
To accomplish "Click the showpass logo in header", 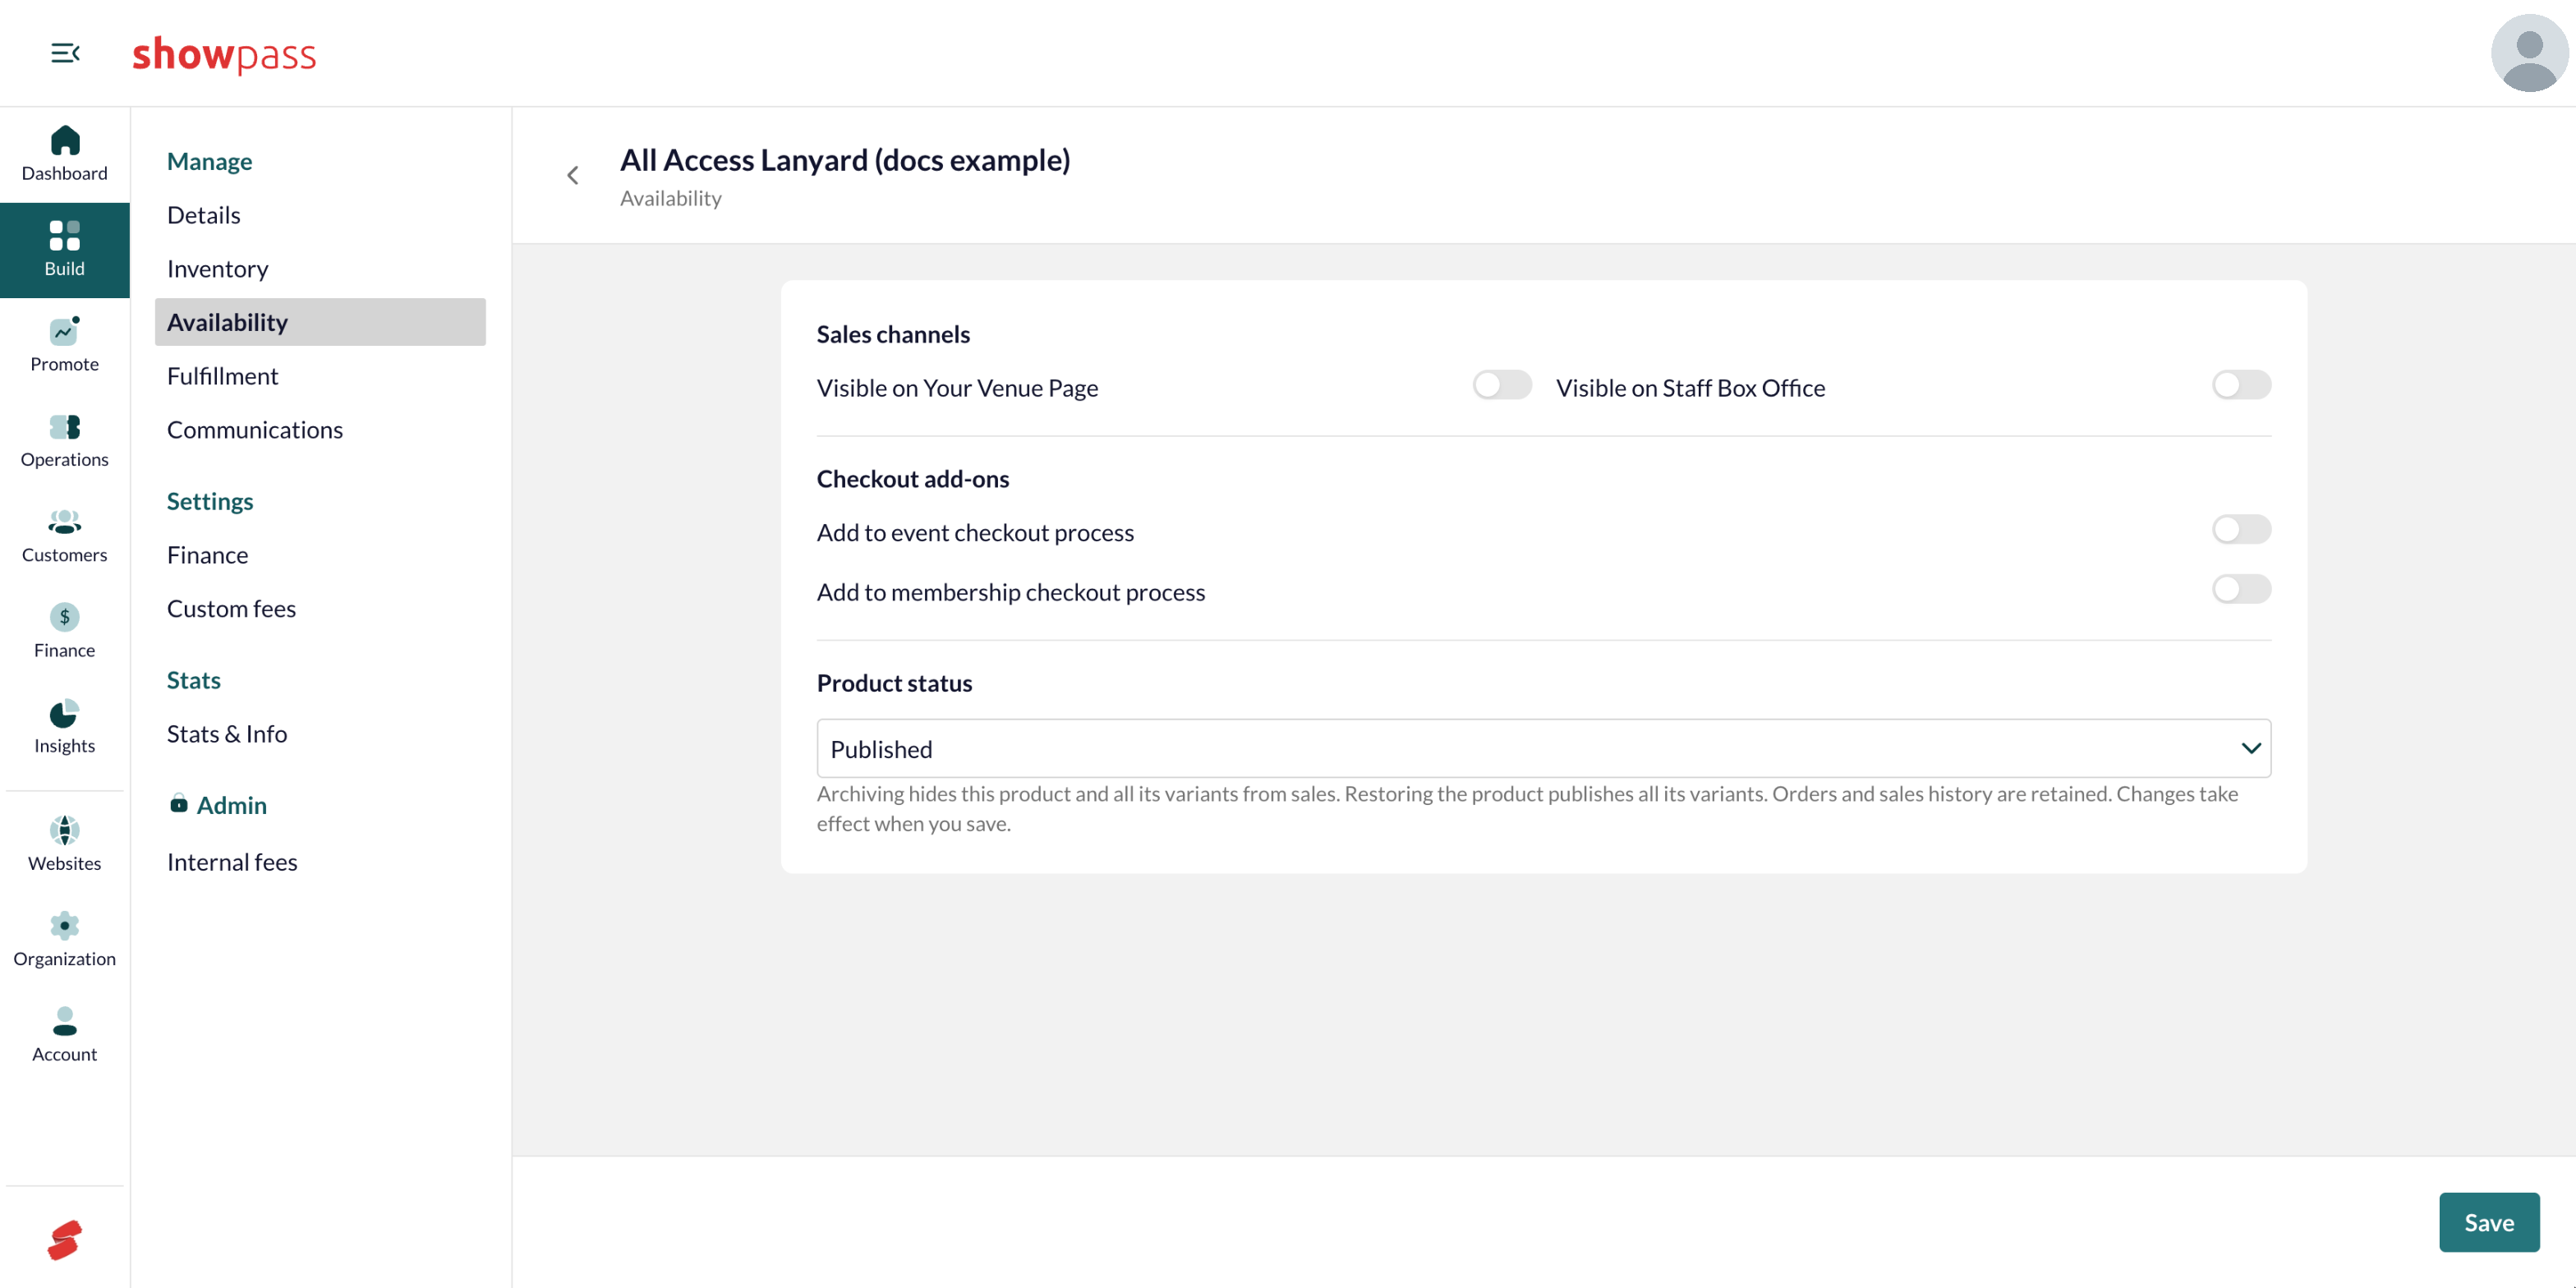I will point(224,54).
